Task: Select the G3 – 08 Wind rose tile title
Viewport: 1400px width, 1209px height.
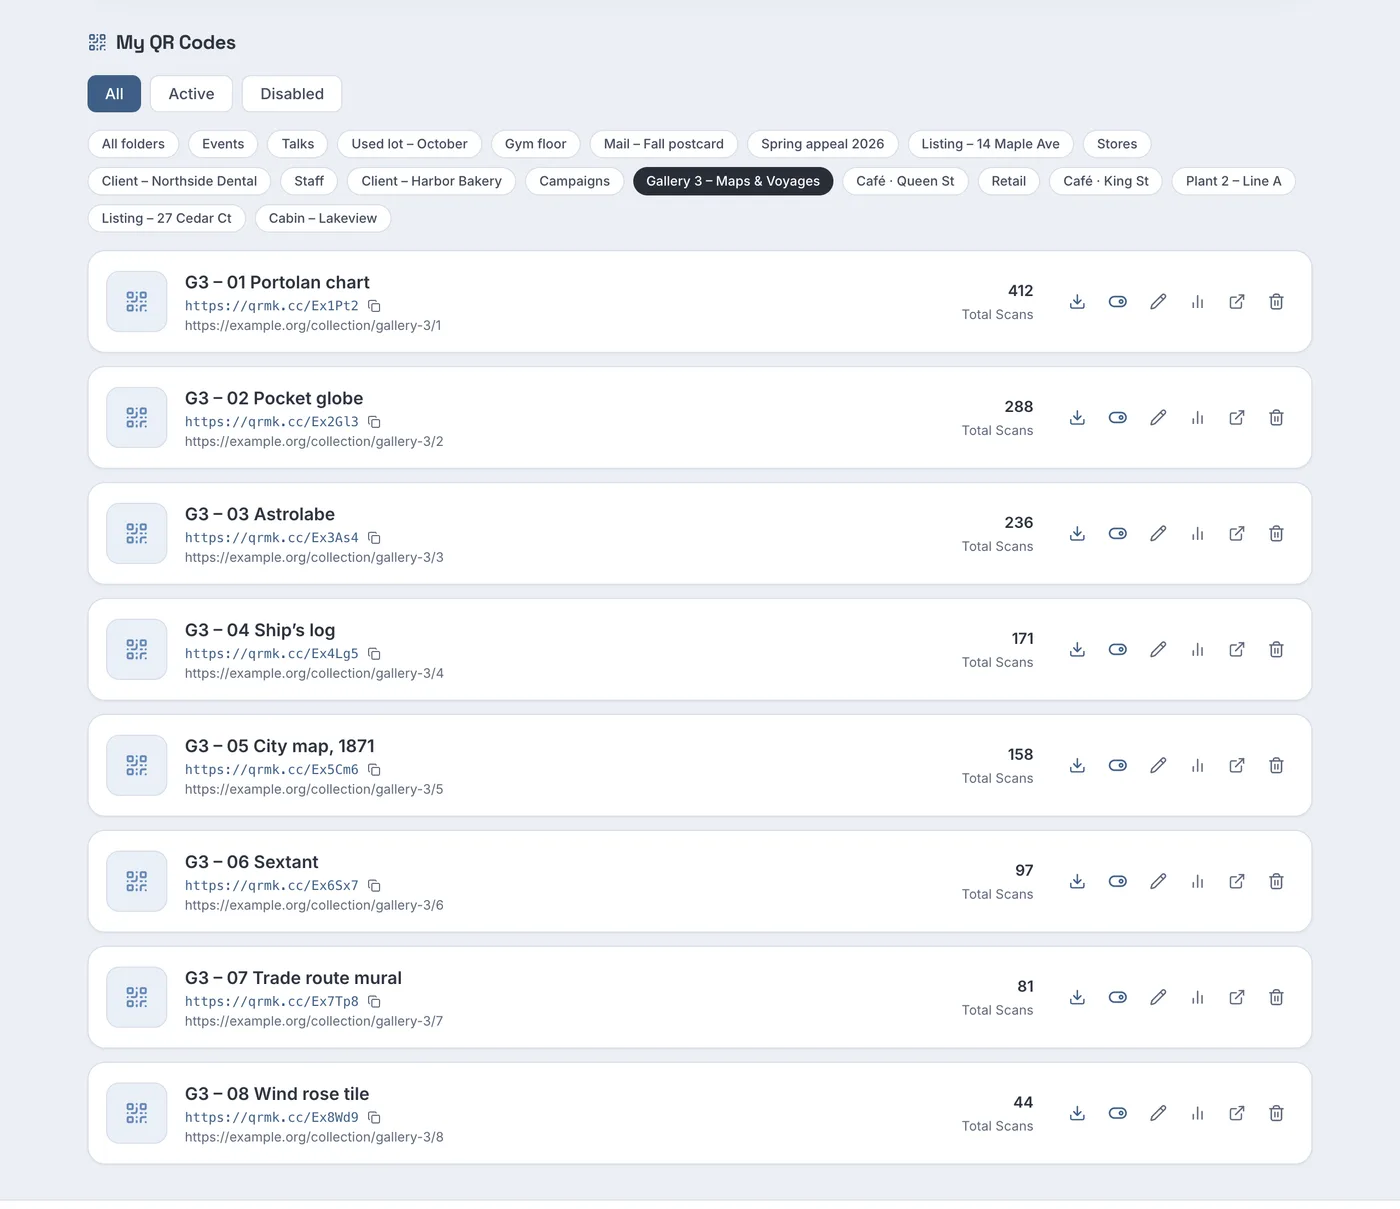Action: (x=277, y=1094)
